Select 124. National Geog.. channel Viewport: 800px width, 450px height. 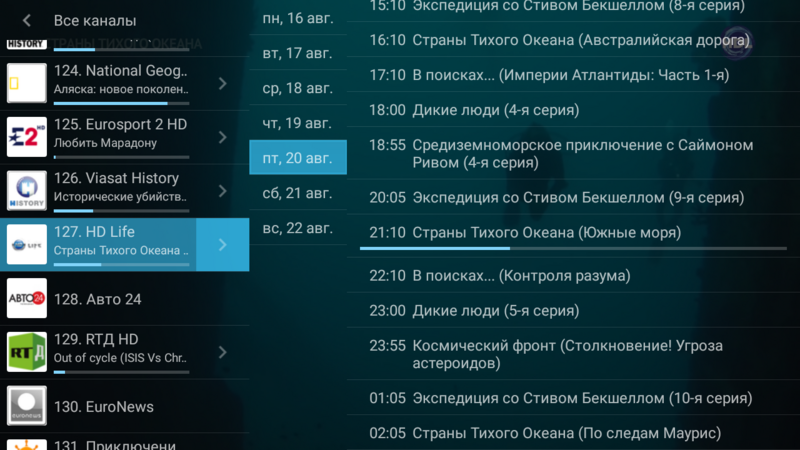[x=124, y=83]
